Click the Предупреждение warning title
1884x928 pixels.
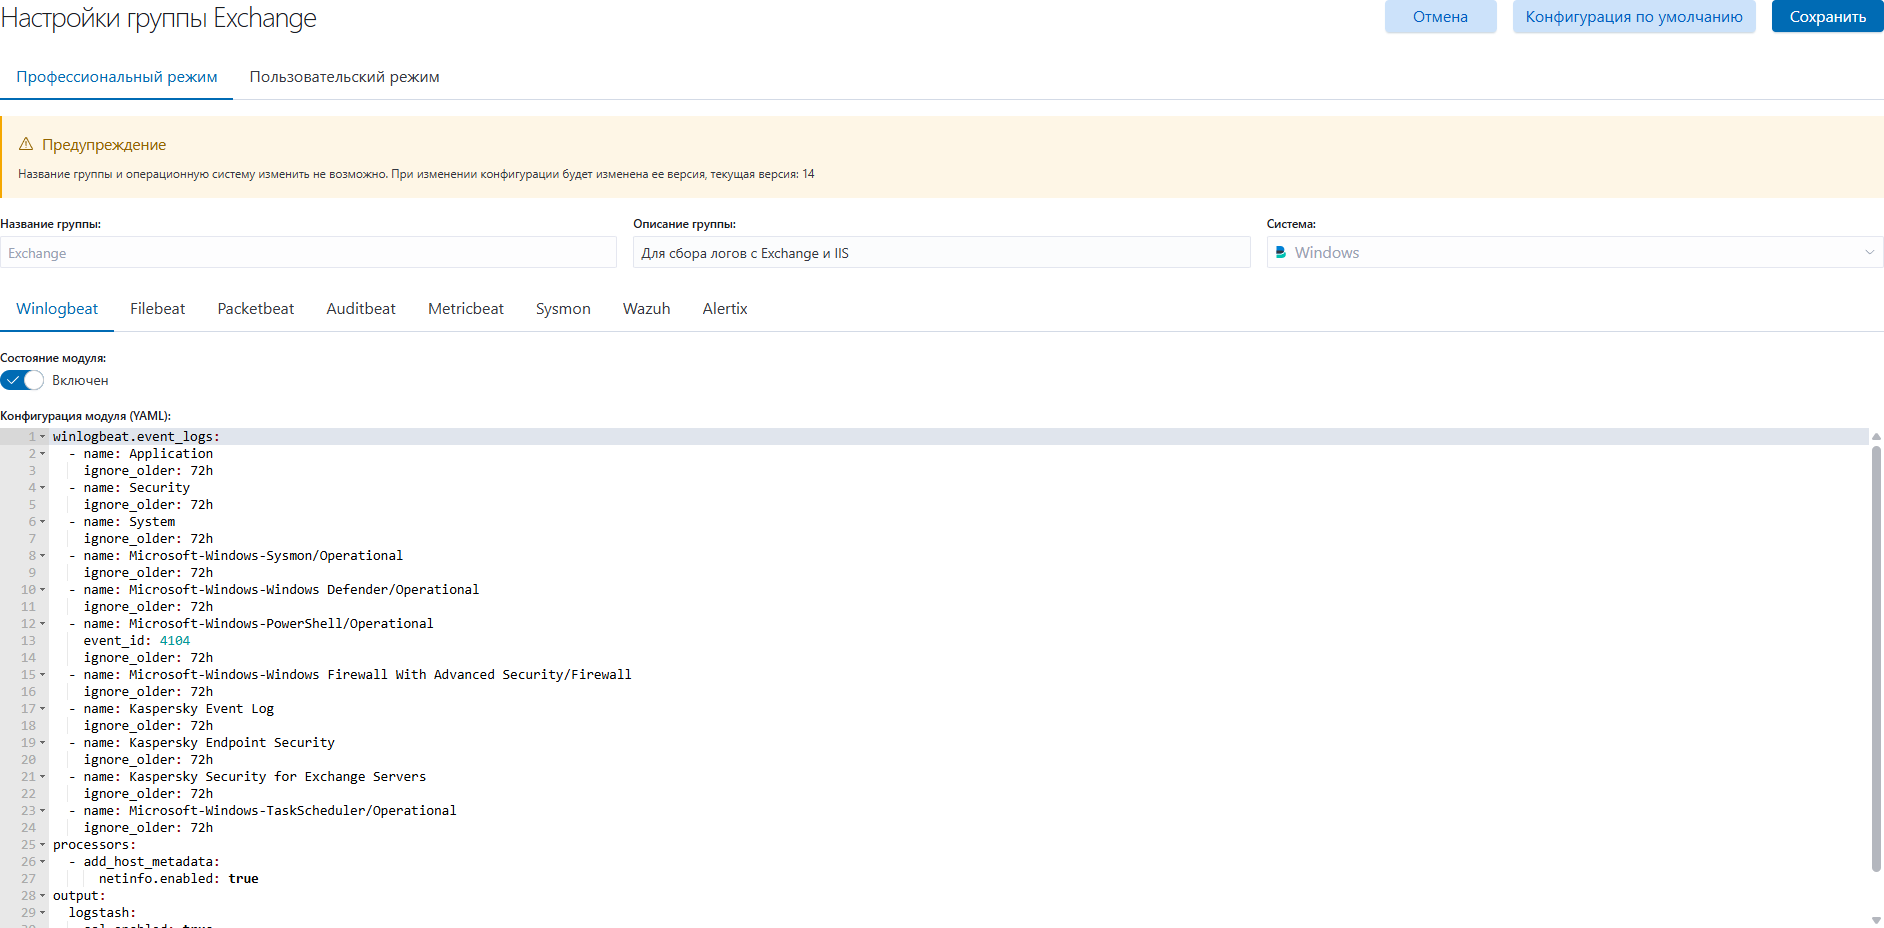(104, 145)
